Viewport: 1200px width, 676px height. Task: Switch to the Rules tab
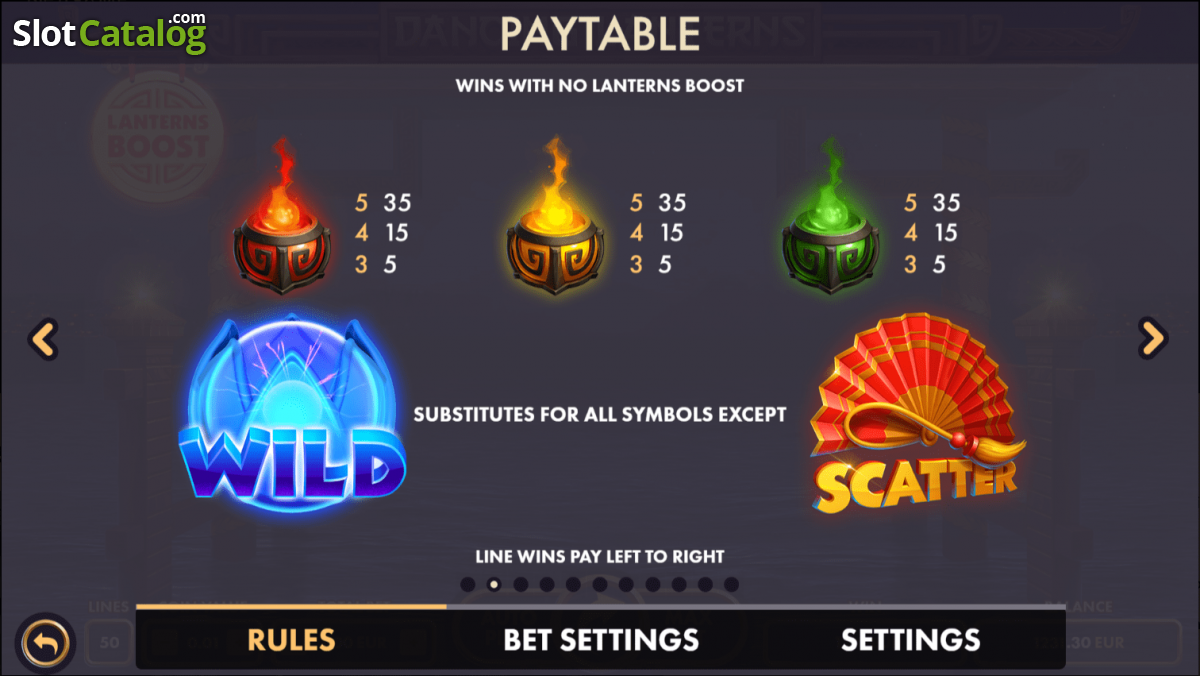[x=291, y=639]
